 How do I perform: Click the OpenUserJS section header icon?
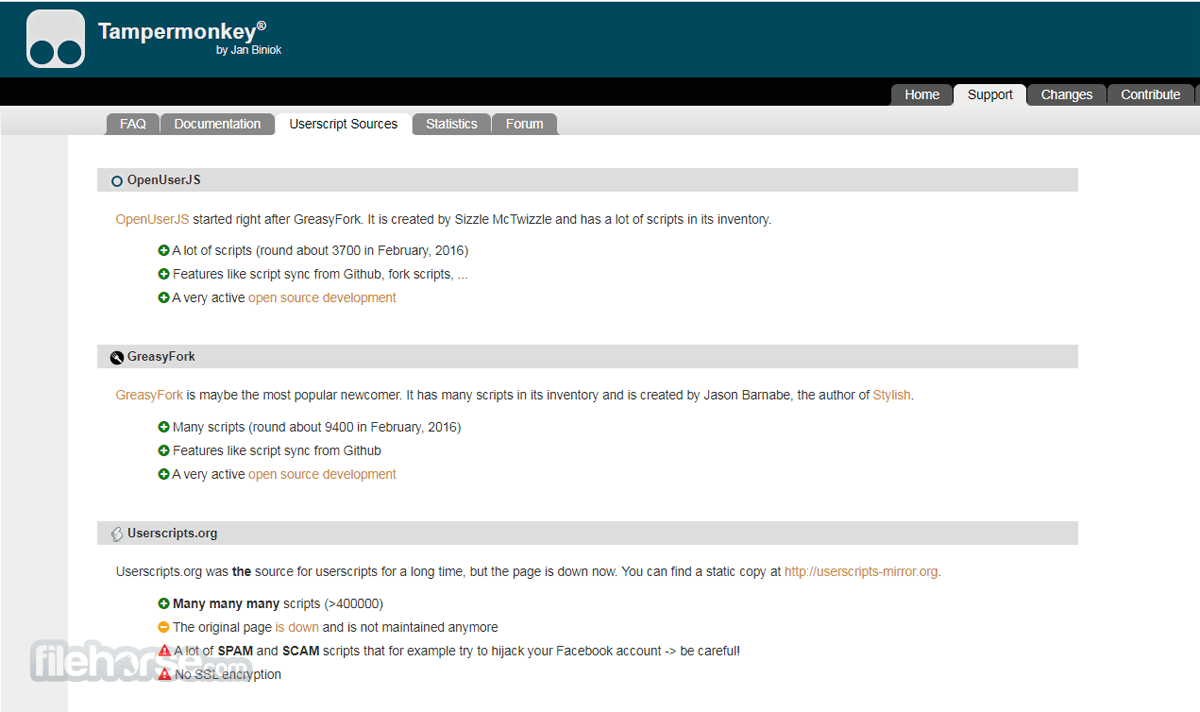coord(117,181)
